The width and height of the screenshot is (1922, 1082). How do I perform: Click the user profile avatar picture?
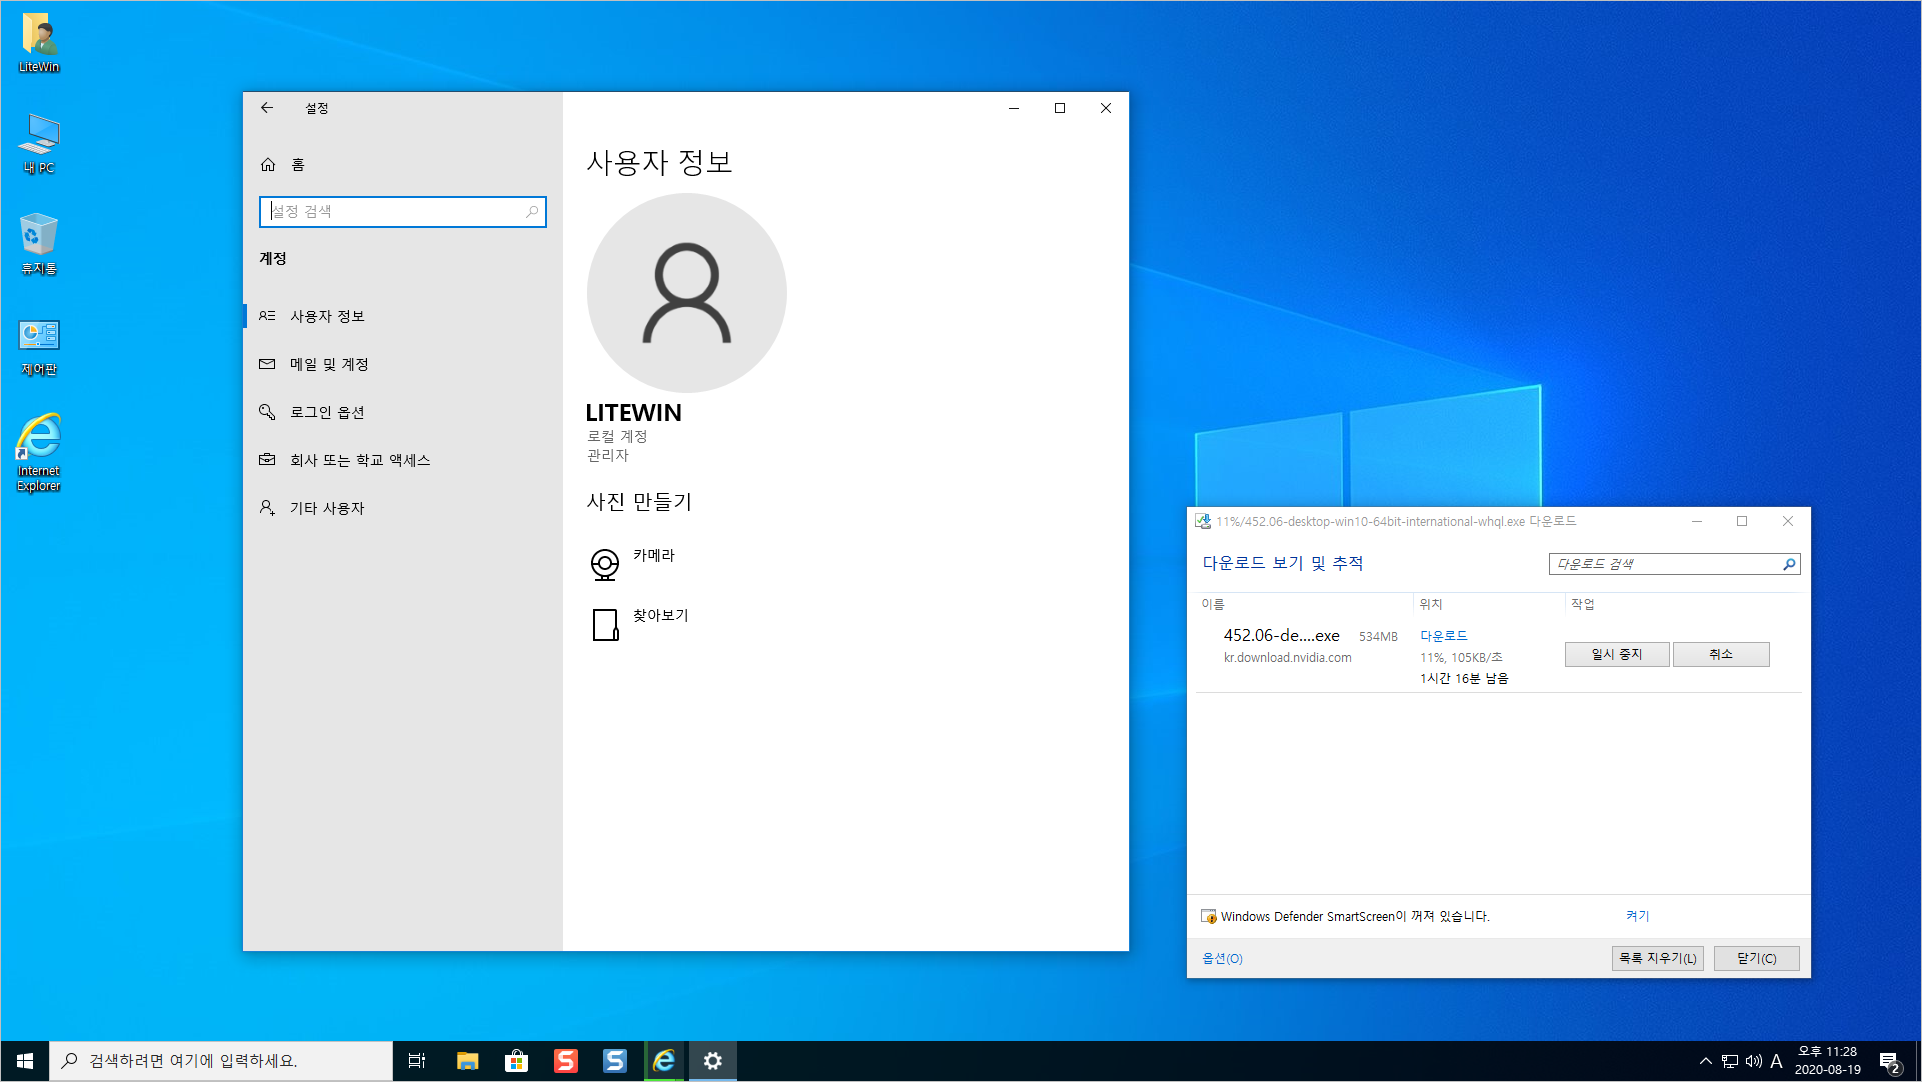point(686,293)
